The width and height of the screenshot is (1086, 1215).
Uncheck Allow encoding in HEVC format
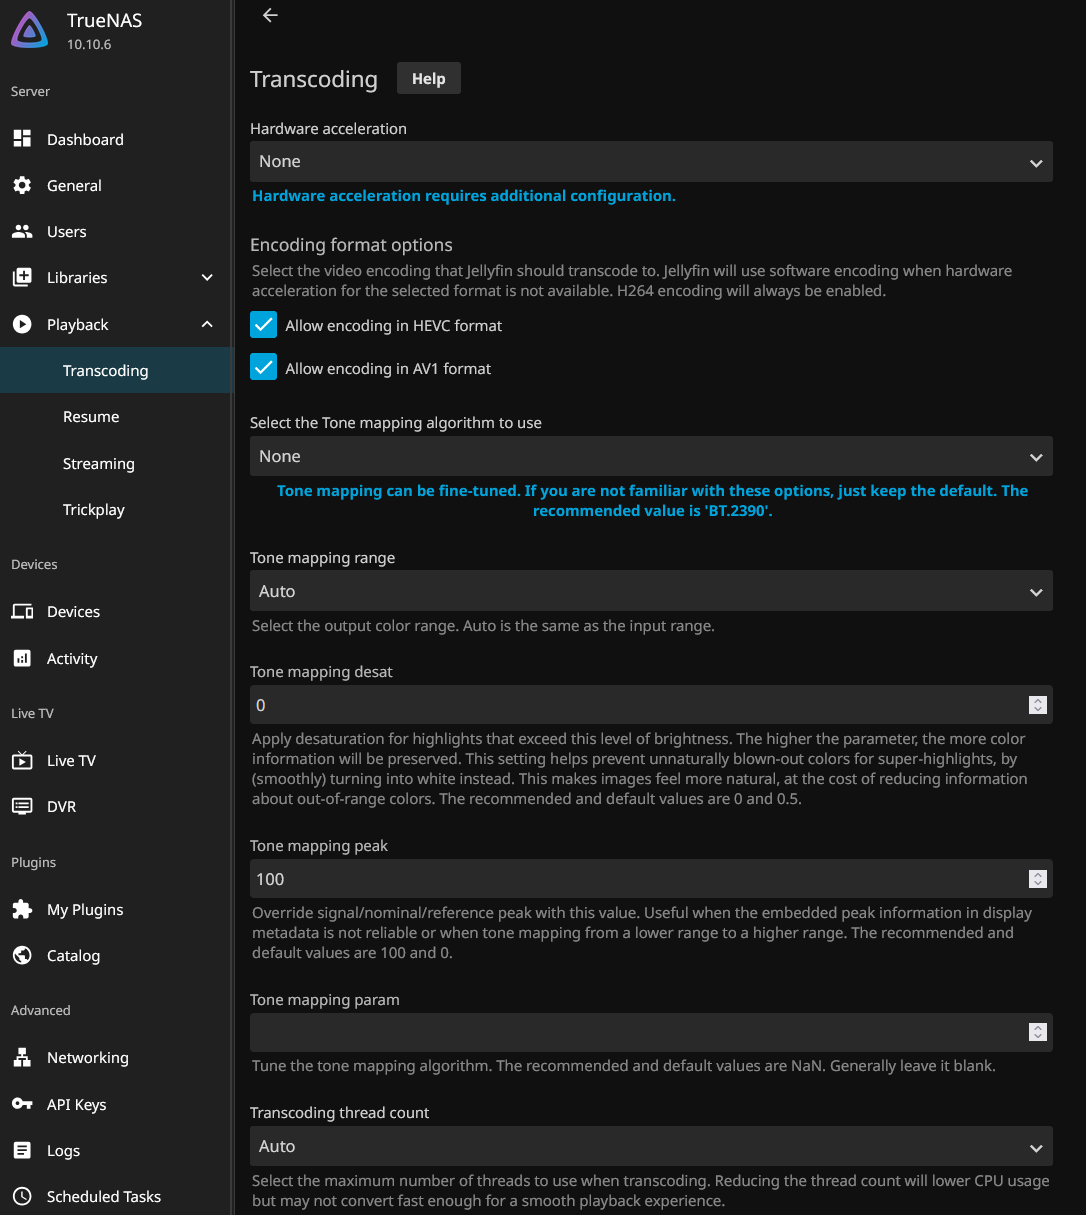264,325
